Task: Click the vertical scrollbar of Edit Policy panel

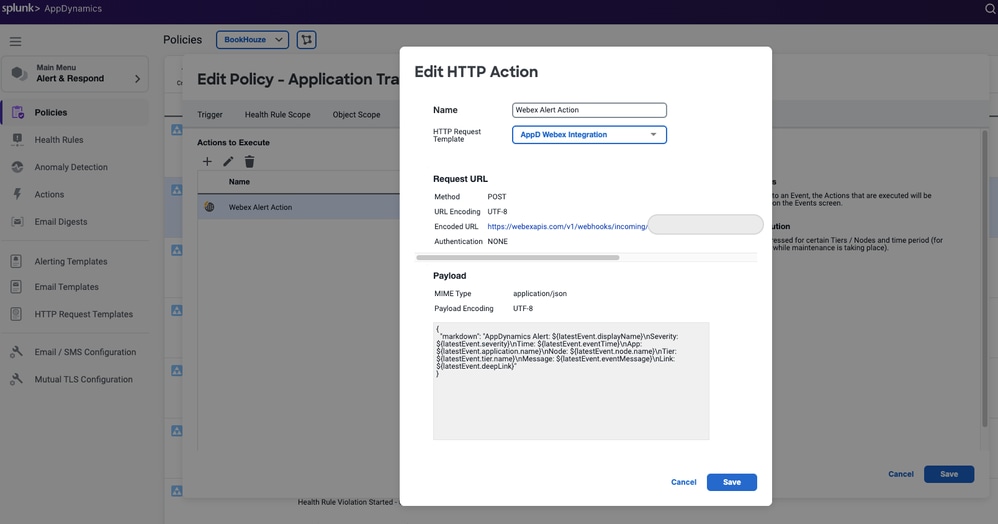Action: click(984, 278)
